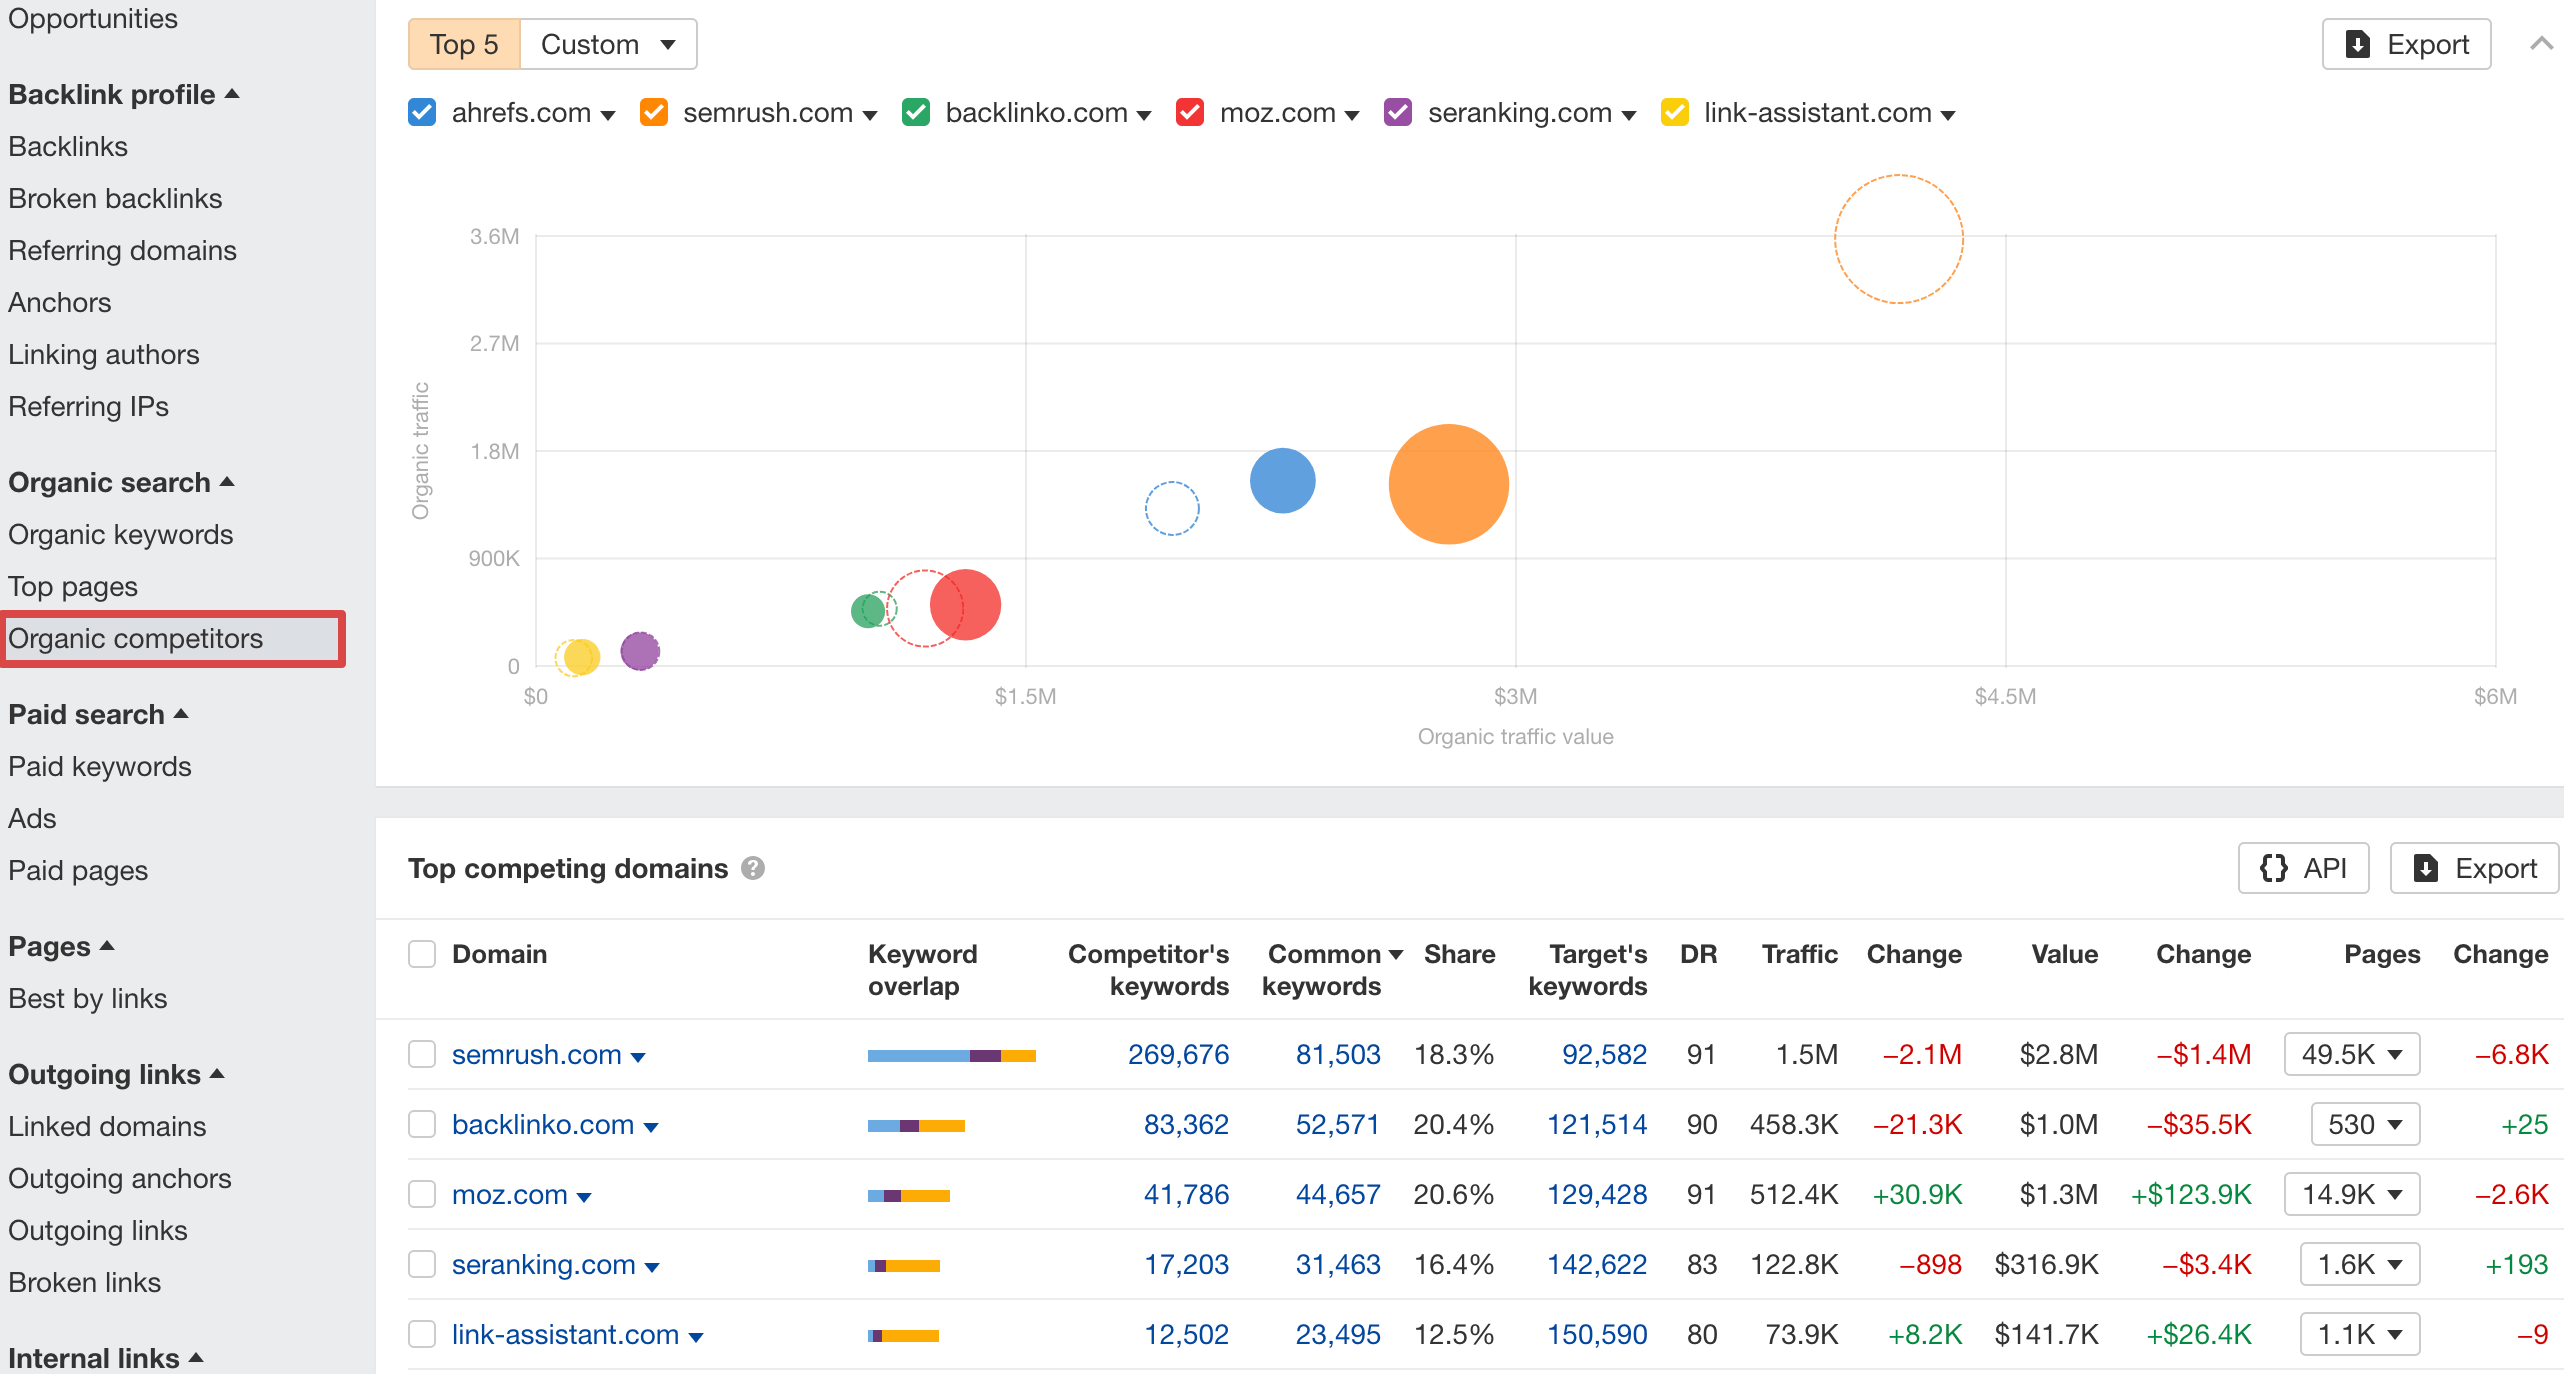Open the Top pages report
Screen dimensions: 2564x1374
pos(73,586)
